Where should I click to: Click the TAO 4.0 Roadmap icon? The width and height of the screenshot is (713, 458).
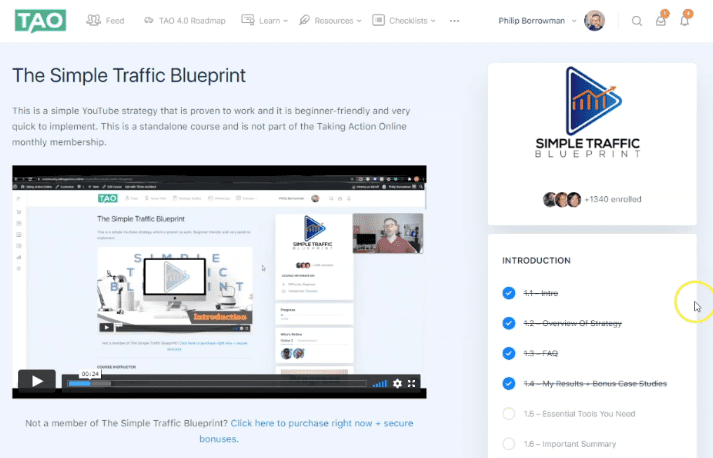[149, 20]
